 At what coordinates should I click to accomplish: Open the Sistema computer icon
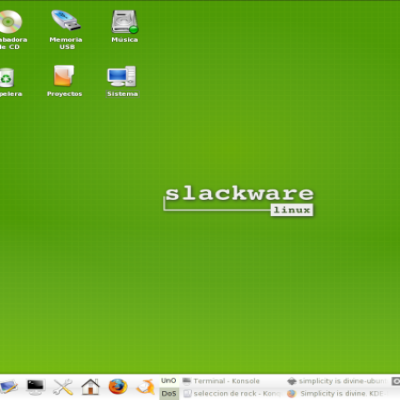(x=122, y=77)
